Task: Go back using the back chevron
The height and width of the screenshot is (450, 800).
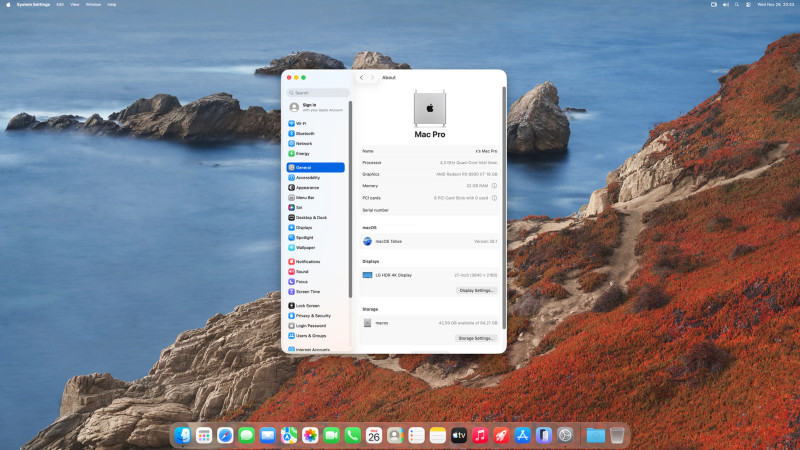Action: [361, 78]
